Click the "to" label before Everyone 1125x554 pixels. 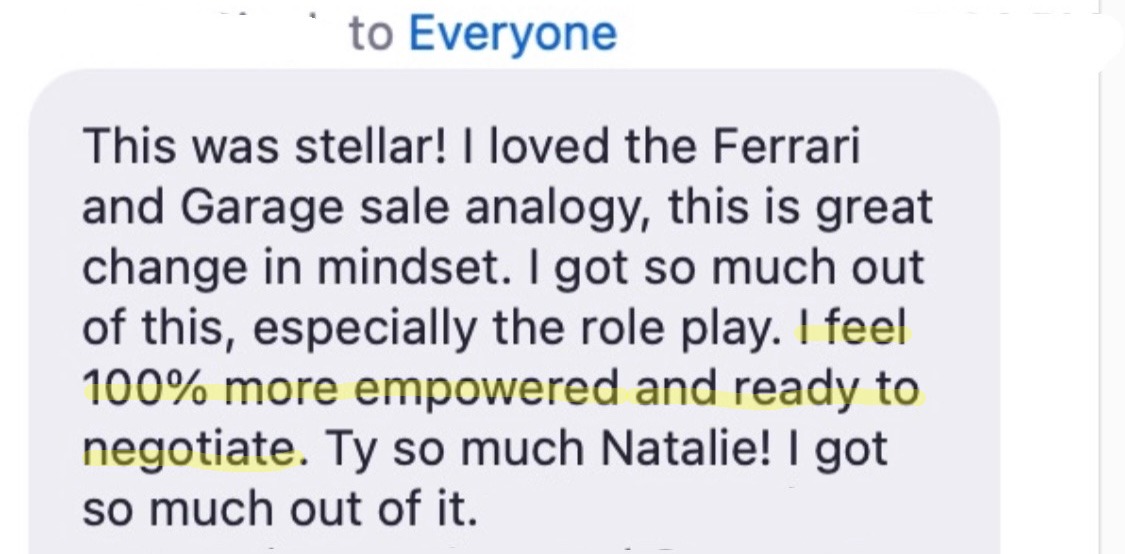pyautogui.click(x=370, y=35)
